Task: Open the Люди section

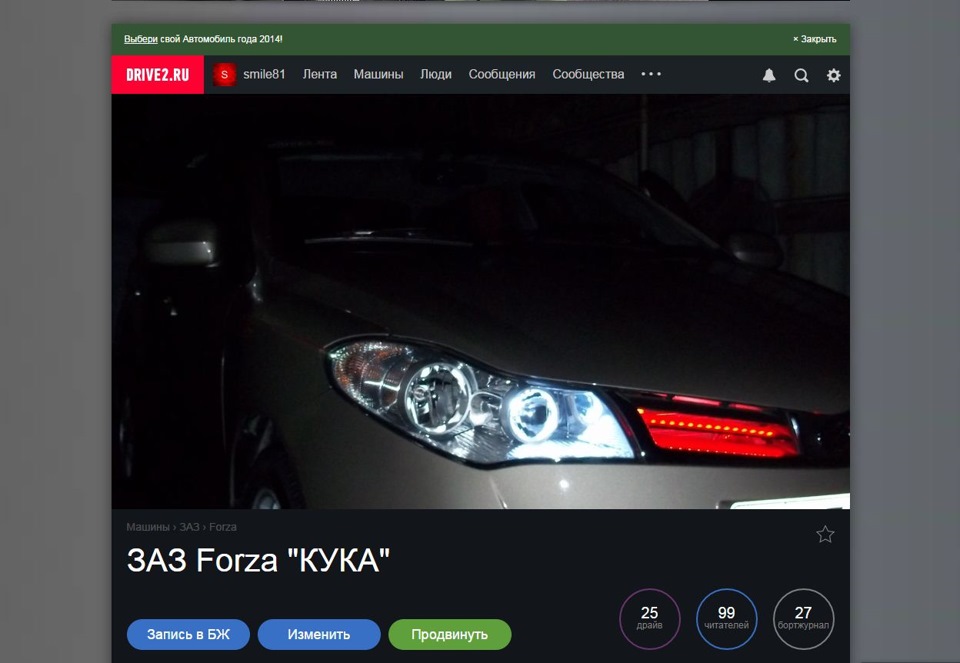Action: pyautogui.click(x=436, y=74)
